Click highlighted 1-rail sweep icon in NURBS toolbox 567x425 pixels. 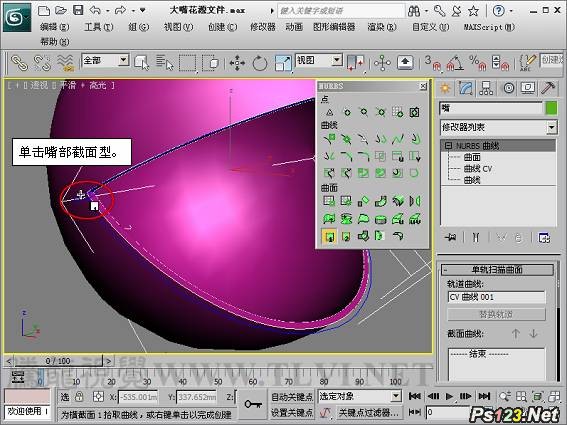pyautogui.click(x=329, y=237)
